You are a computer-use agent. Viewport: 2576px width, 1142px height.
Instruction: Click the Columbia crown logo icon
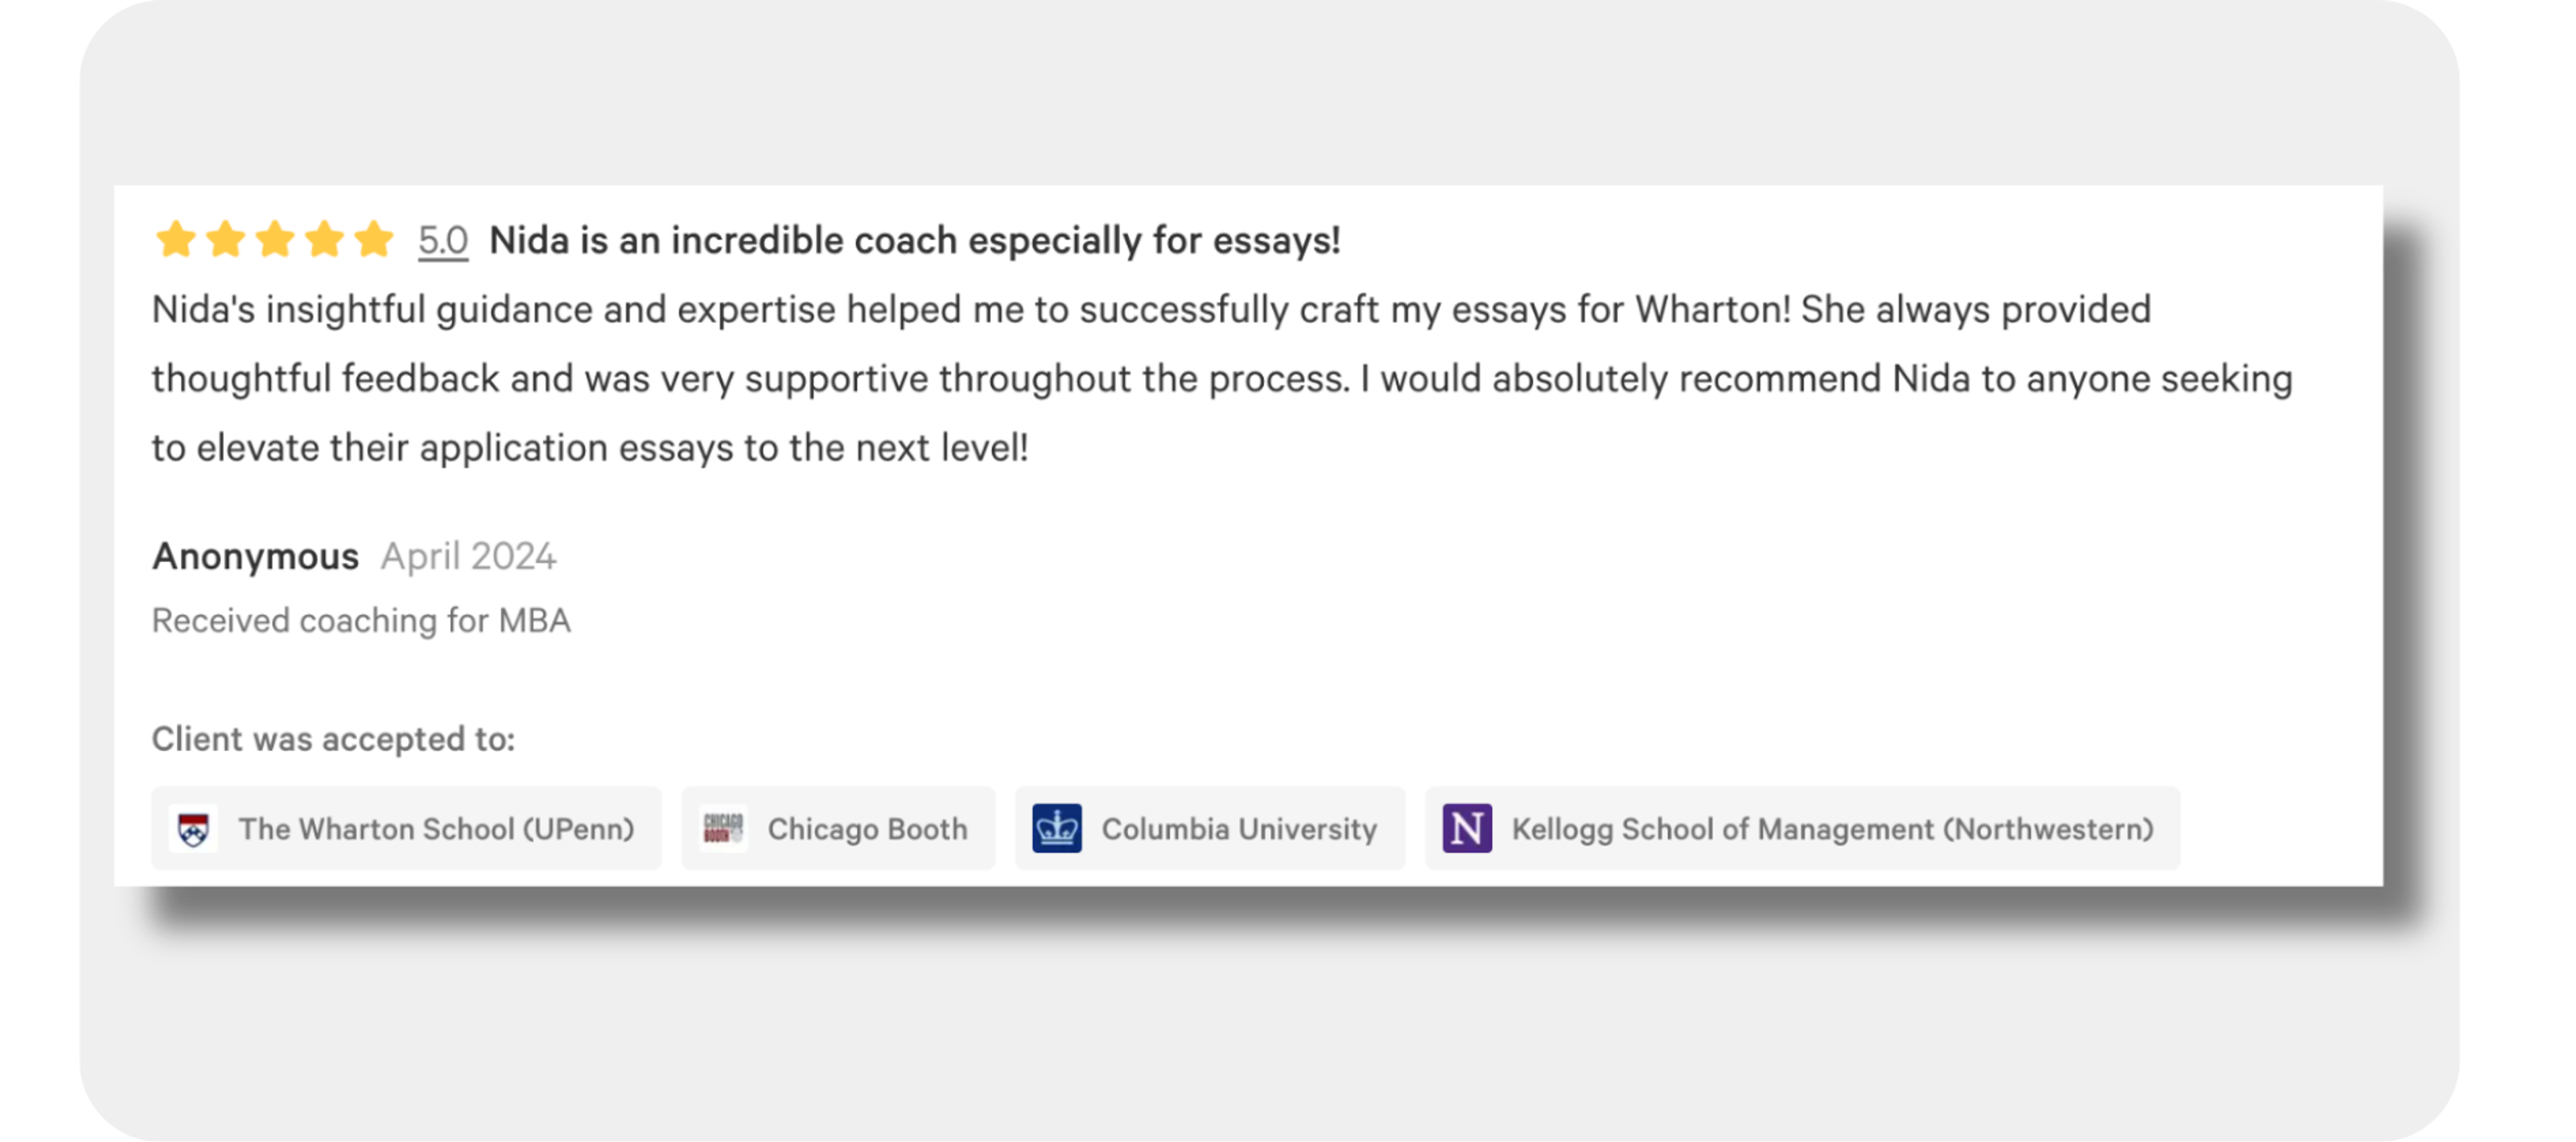(x=1057, y=829)
